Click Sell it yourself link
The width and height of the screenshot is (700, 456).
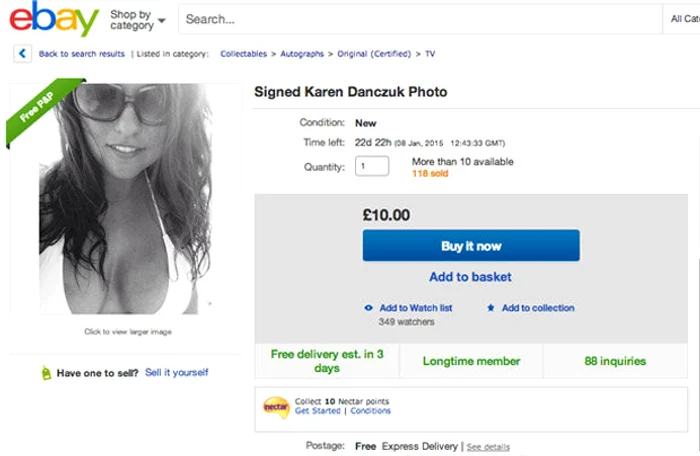point(177,372)
